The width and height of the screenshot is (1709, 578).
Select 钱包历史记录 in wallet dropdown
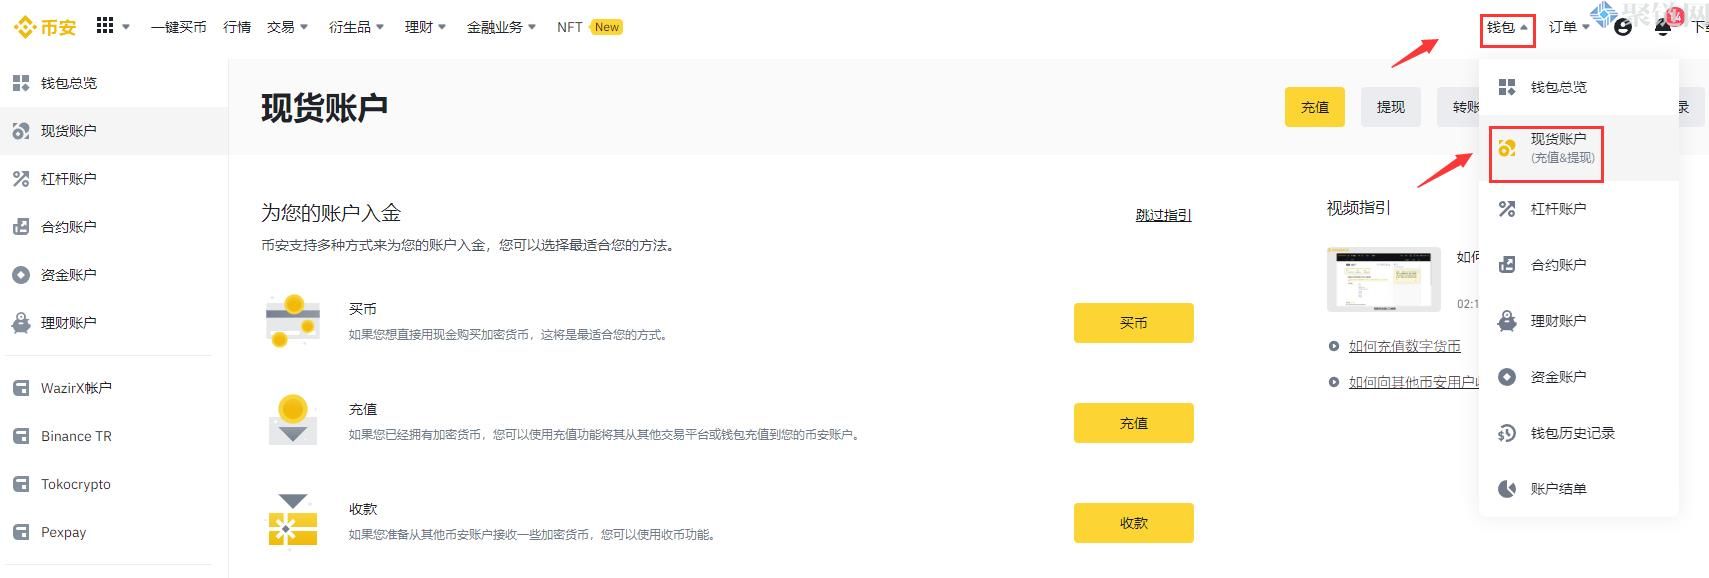1578,433
